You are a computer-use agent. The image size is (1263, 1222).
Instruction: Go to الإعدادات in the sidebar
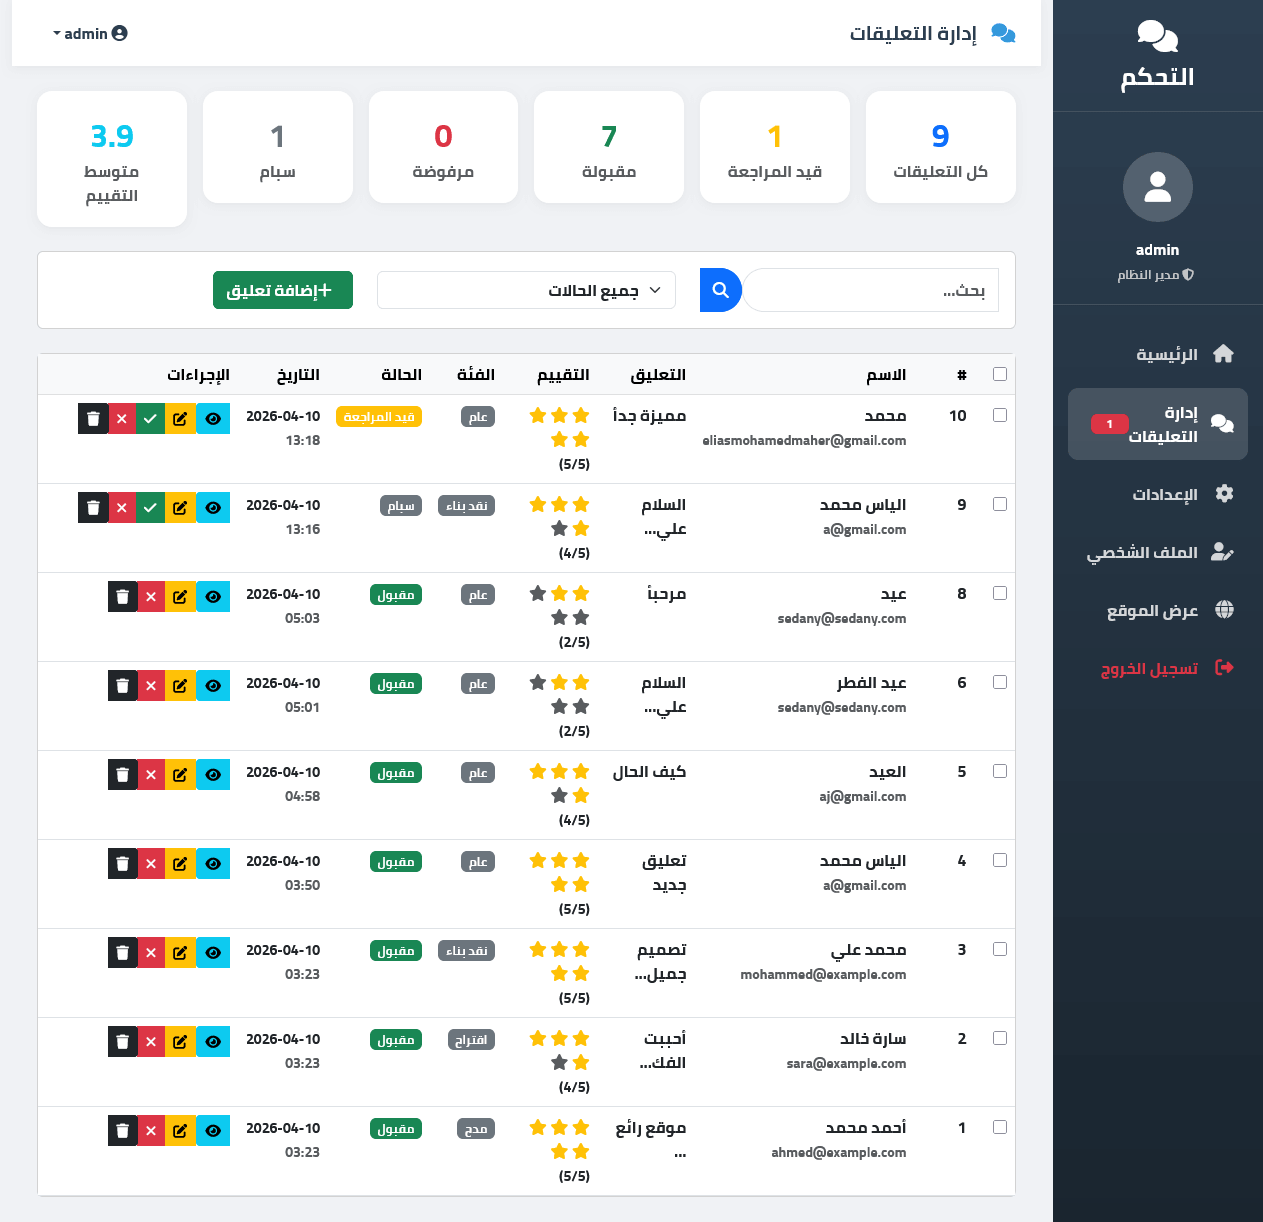tap(1164, 494)
